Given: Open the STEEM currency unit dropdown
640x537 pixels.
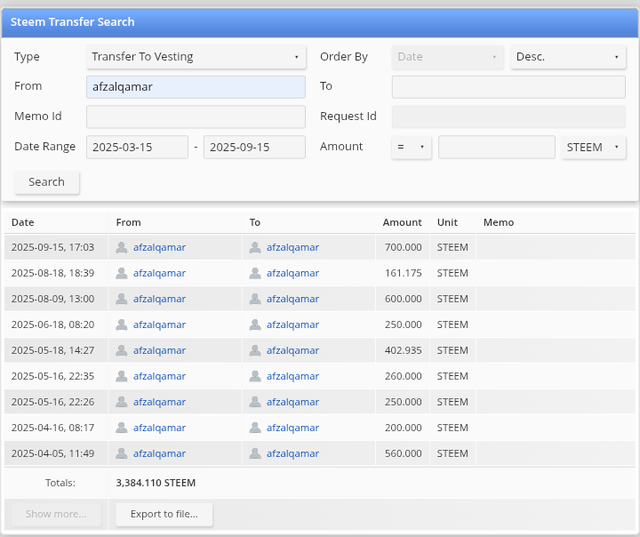Looking at the screenshot, I should point(593,147).
